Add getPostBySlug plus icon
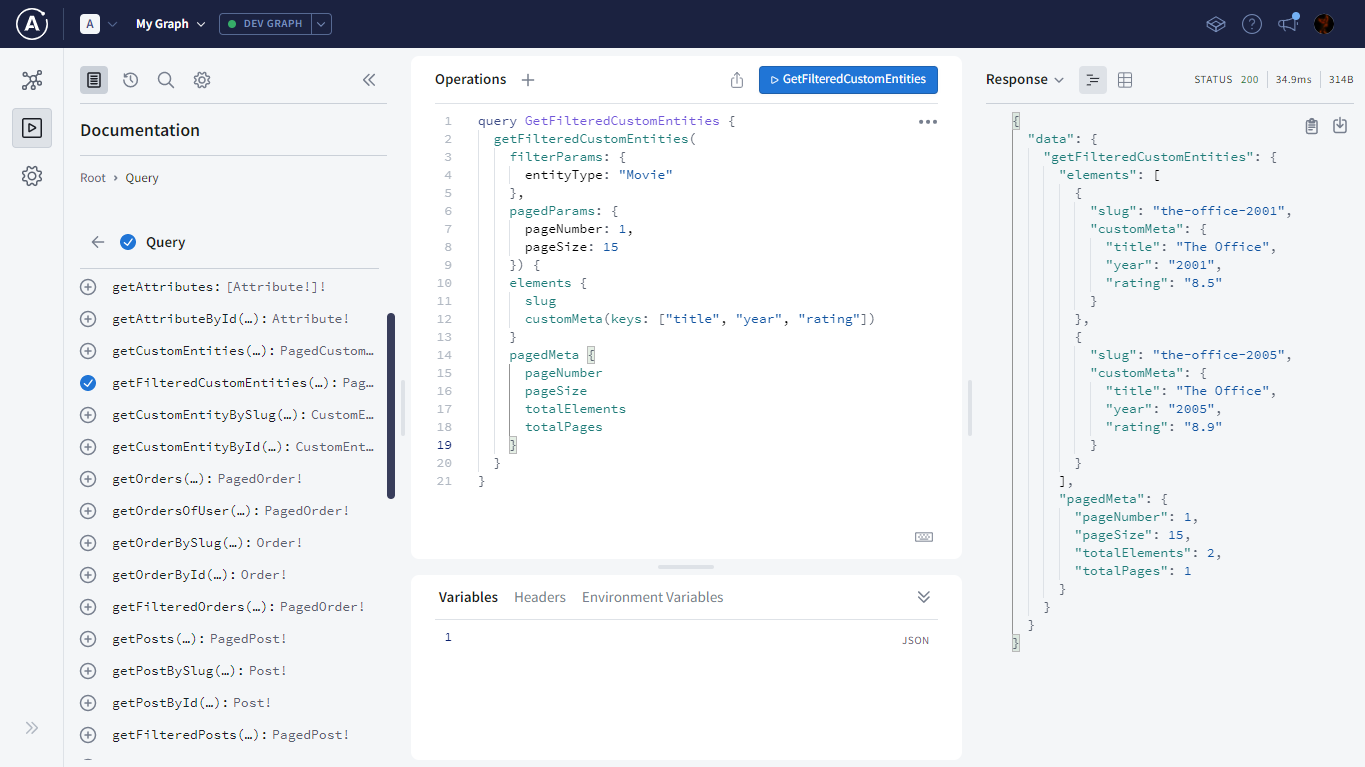The height and width of the screenshot is (767, 1365). [88, 671]
